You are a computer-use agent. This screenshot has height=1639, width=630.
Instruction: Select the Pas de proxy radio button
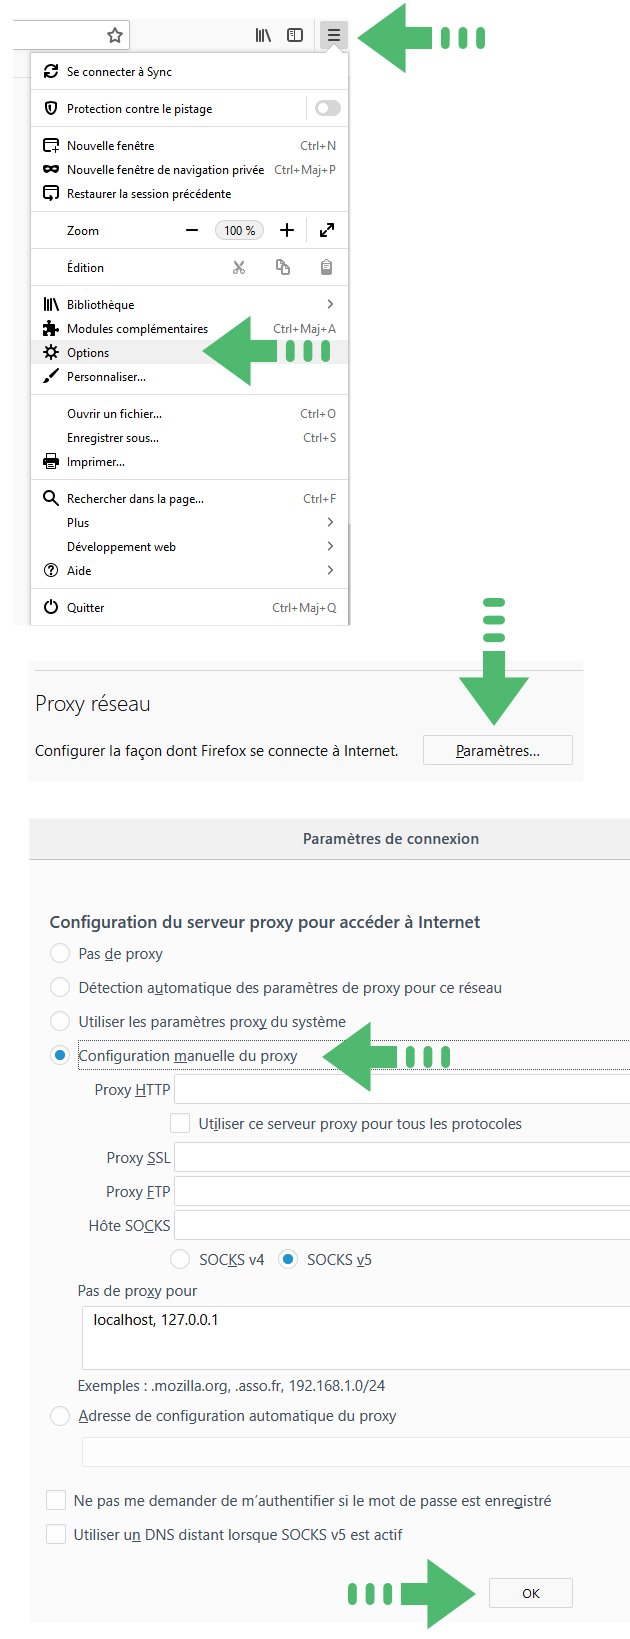pos(60,953)
